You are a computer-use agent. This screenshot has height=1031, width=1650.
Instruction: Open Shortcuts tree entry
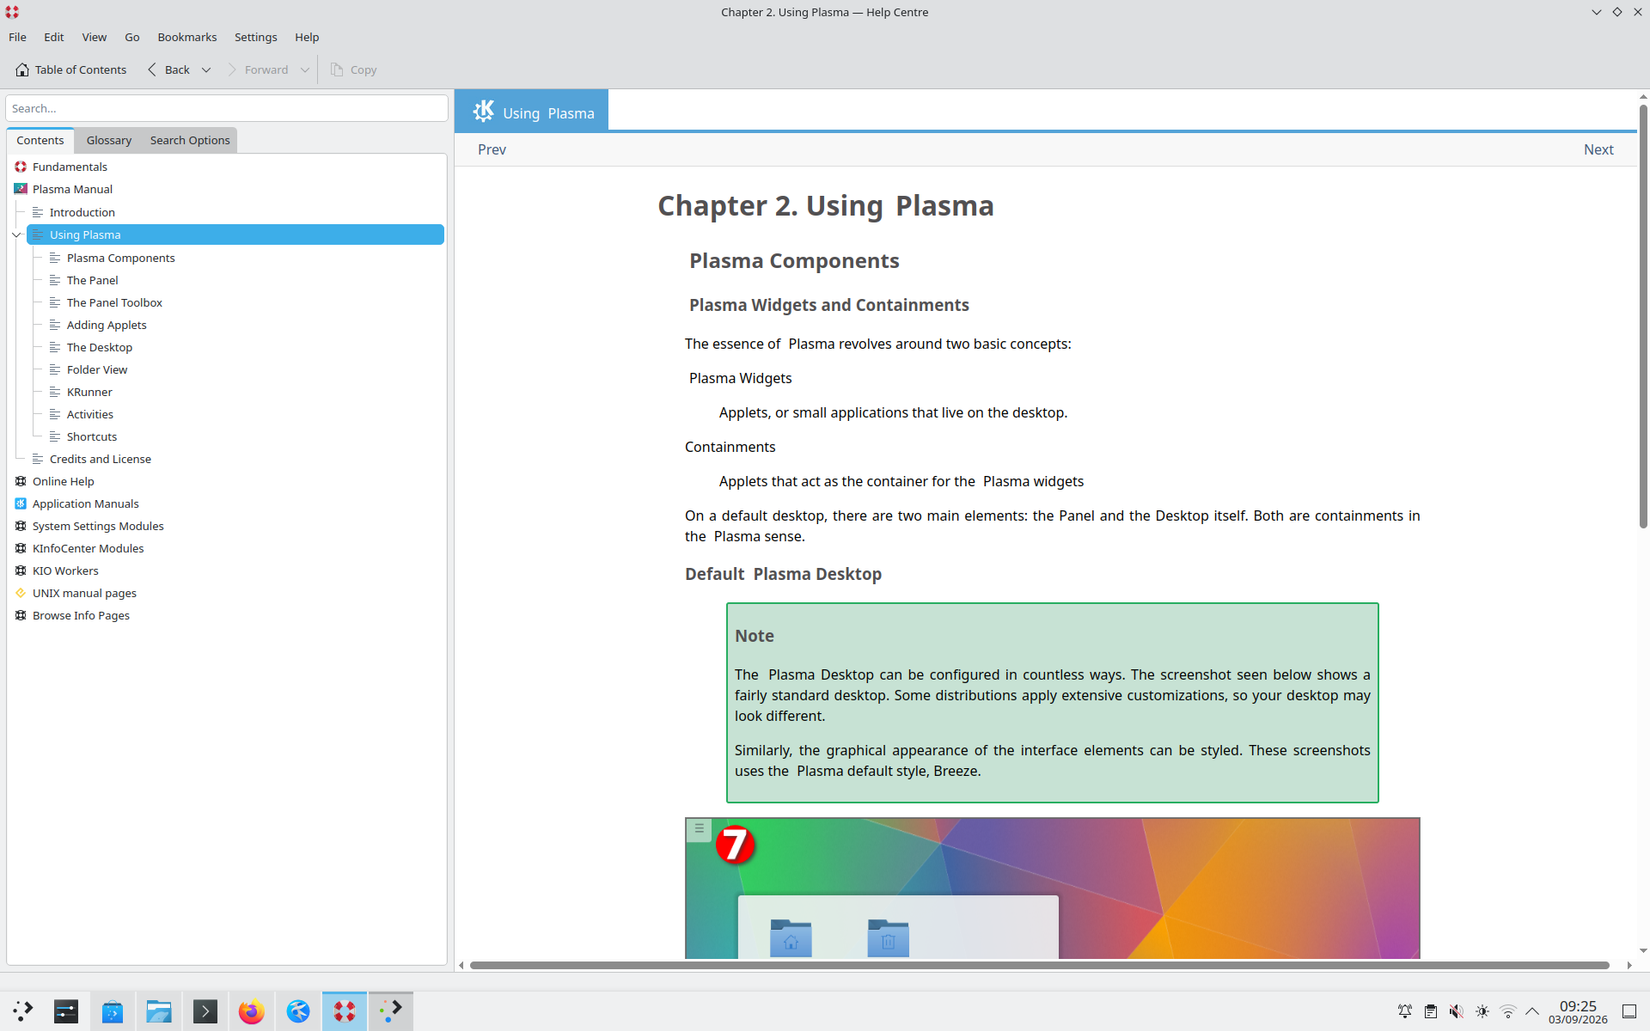[91, 437]
